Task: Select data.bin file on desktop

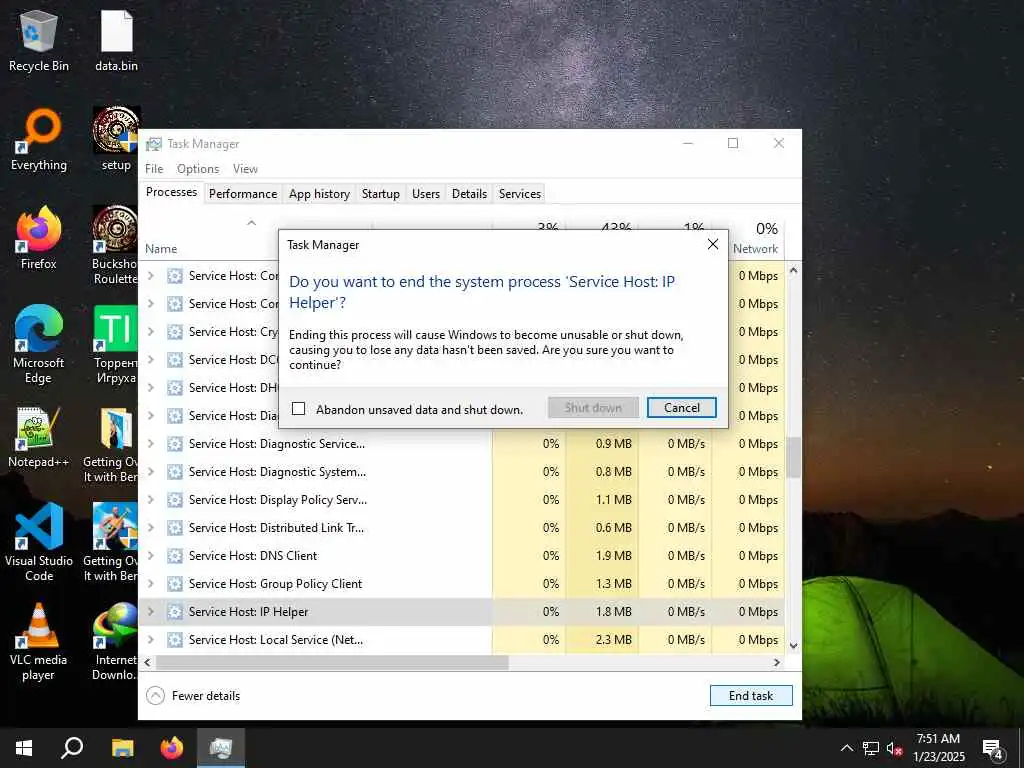Action: [116, 42]
